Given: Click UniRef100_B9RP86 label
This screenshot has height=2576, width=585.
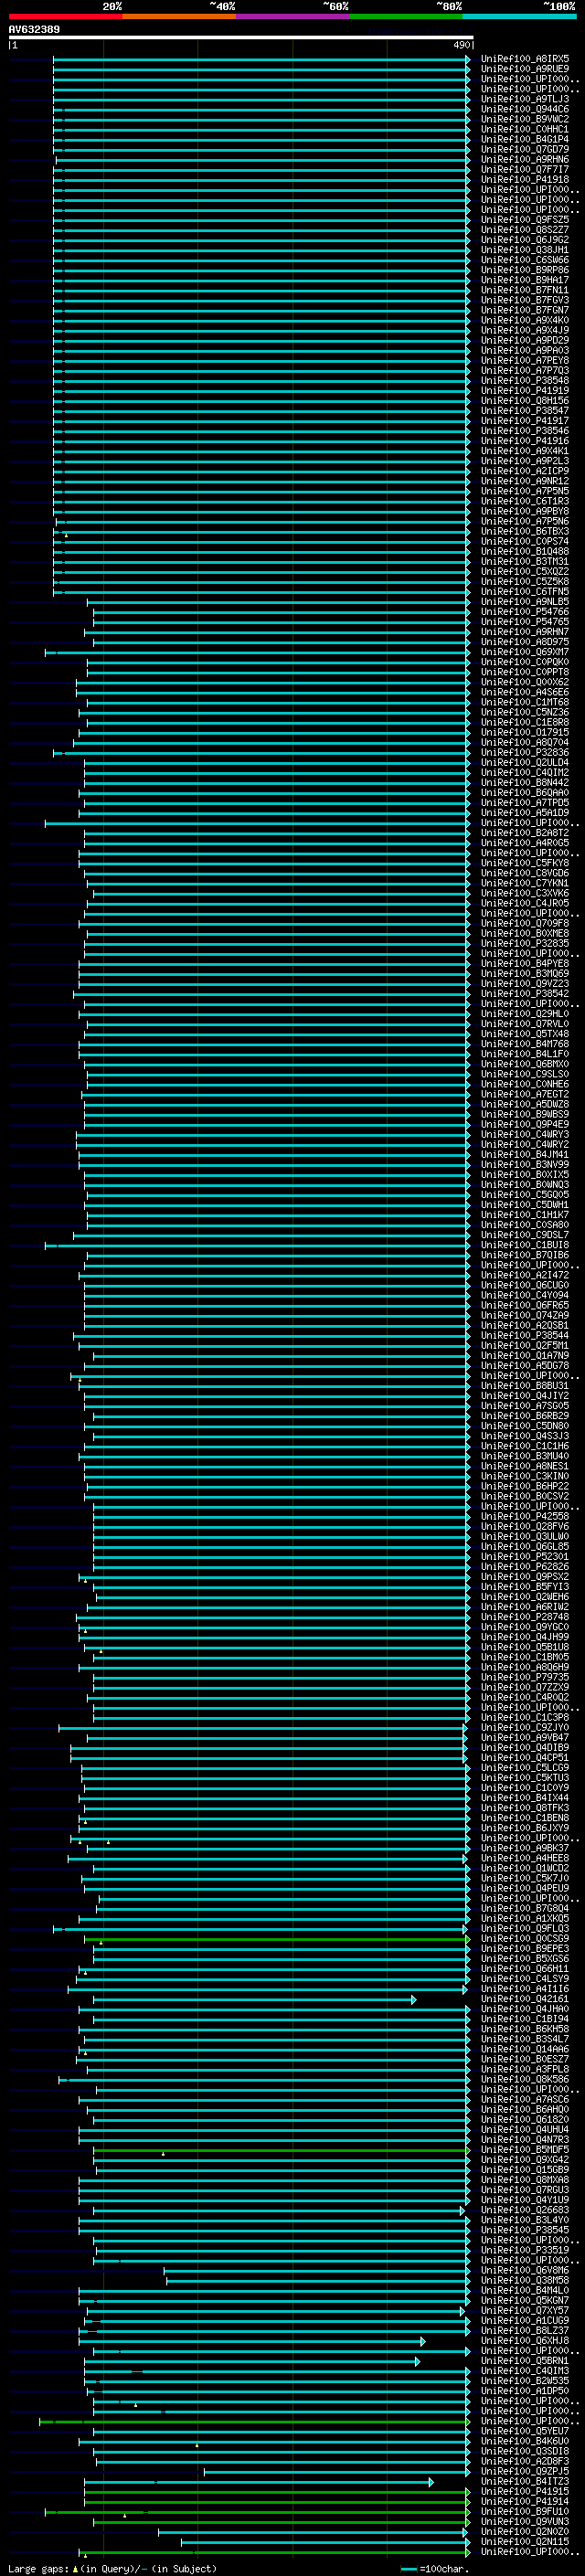Looking at the screenshot, I should tap(525, 270).
